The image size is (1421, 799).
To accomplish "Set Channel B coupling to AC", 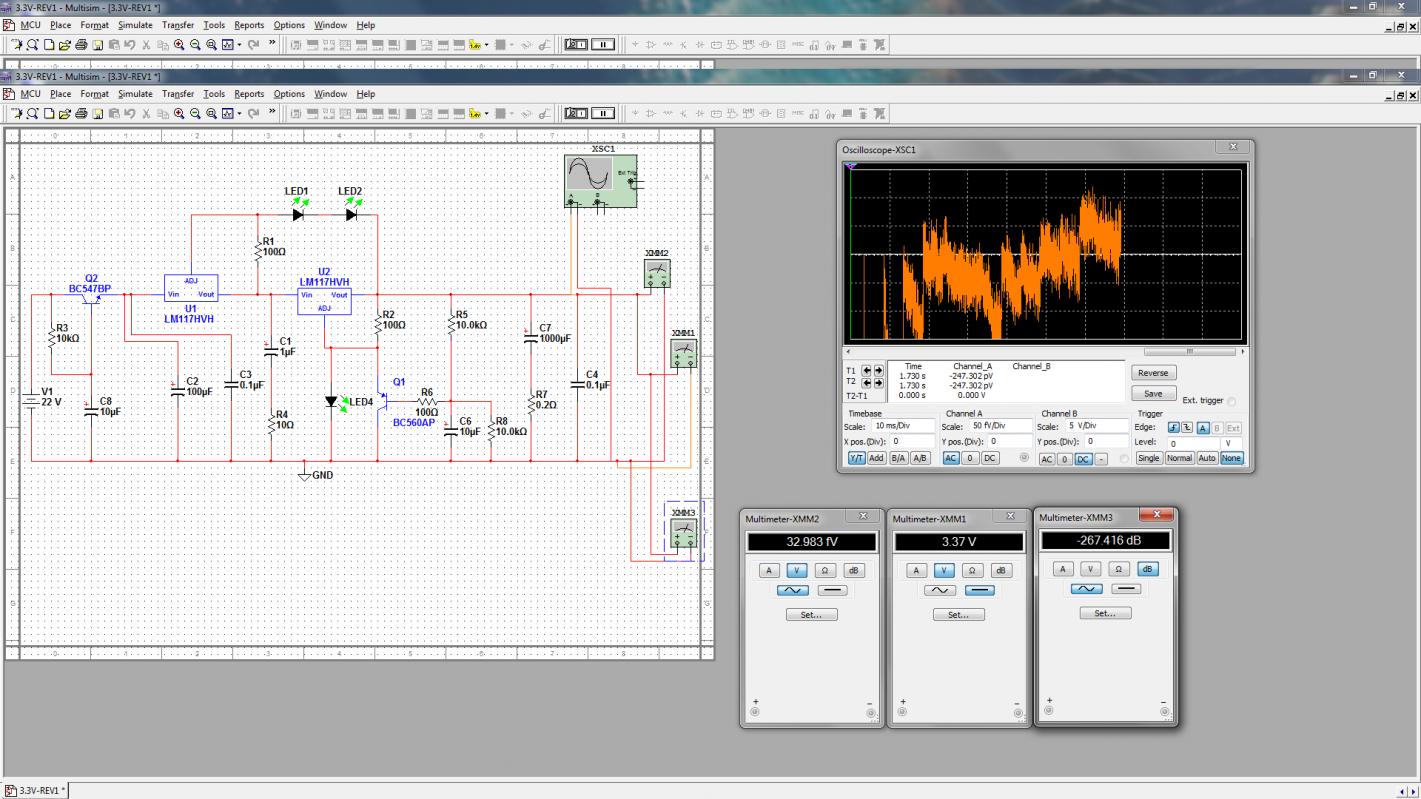I will [1047, 459].
